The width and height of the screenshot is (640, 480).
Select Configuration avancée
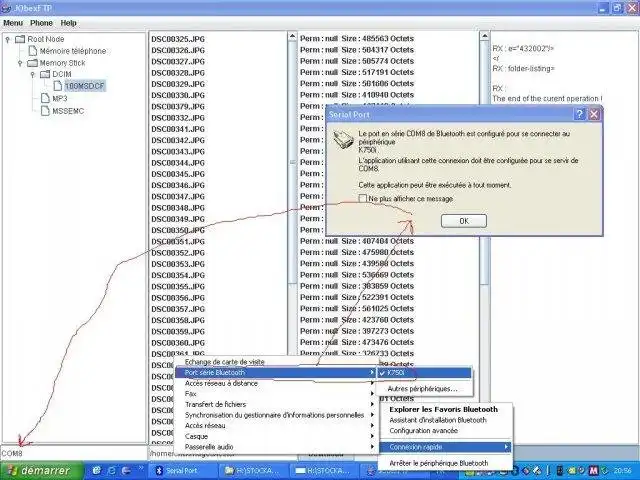point(445,431)
